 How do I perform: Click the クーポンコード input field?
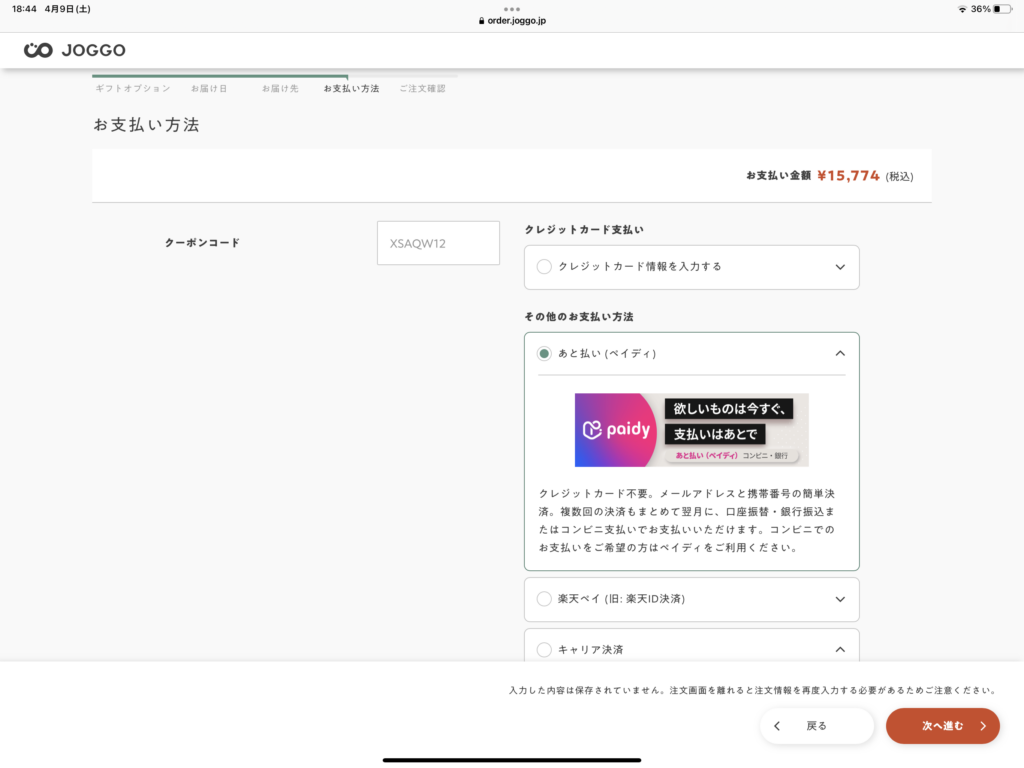tap(438, 243)
